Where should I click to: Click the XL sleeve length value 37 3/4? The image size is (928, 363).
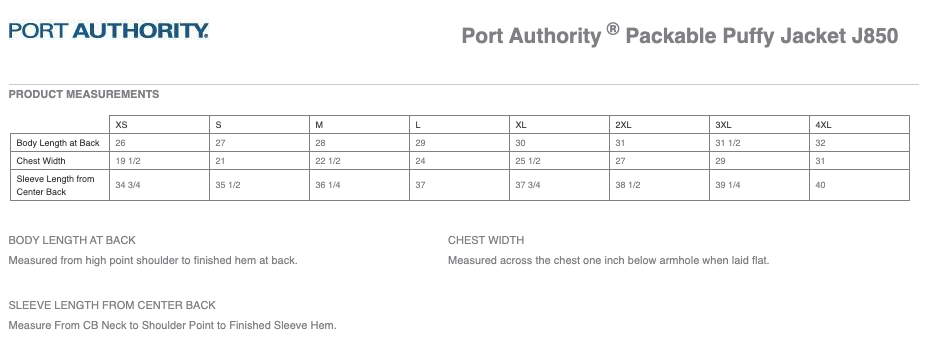pyautogui.click(x=559, y=185)
